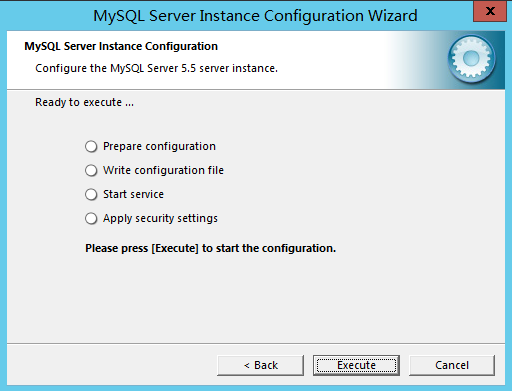The image size is (512, 391).
Task: Close the Configuration Wizard window
Action: (x=490, y=11)
